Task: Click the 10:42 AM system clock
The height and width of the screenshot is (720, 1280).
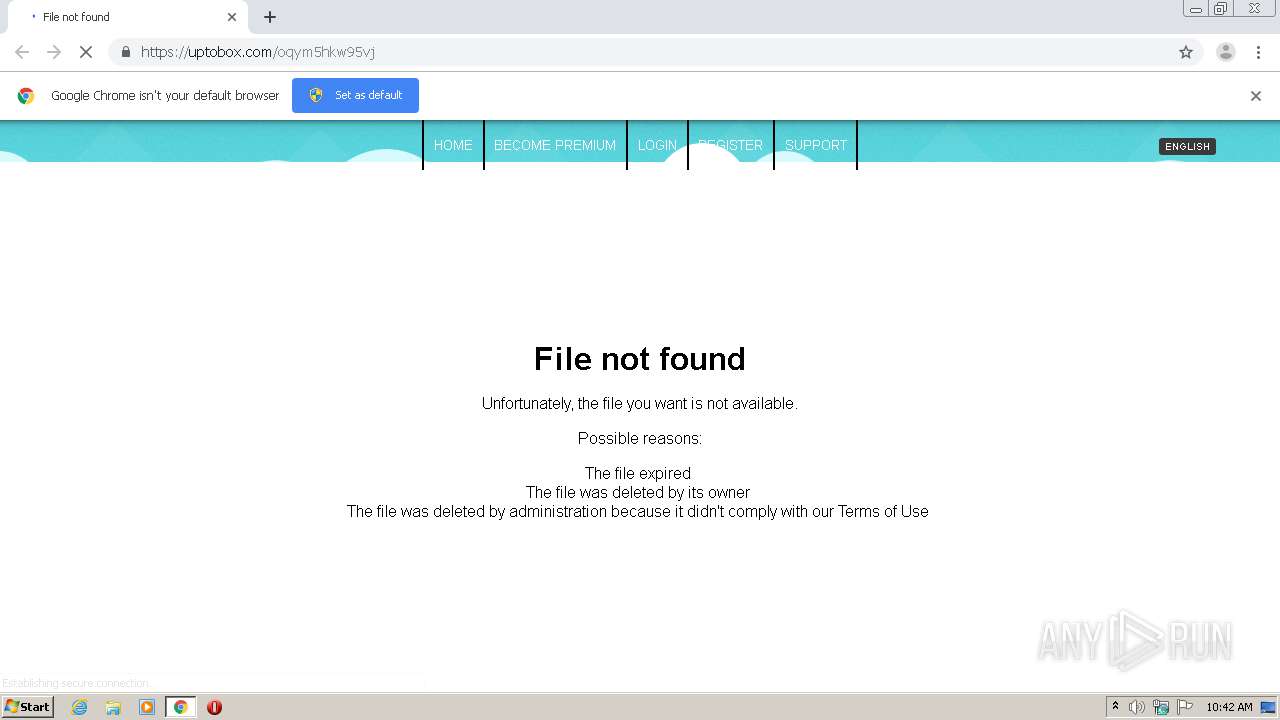Action: 1229,707
